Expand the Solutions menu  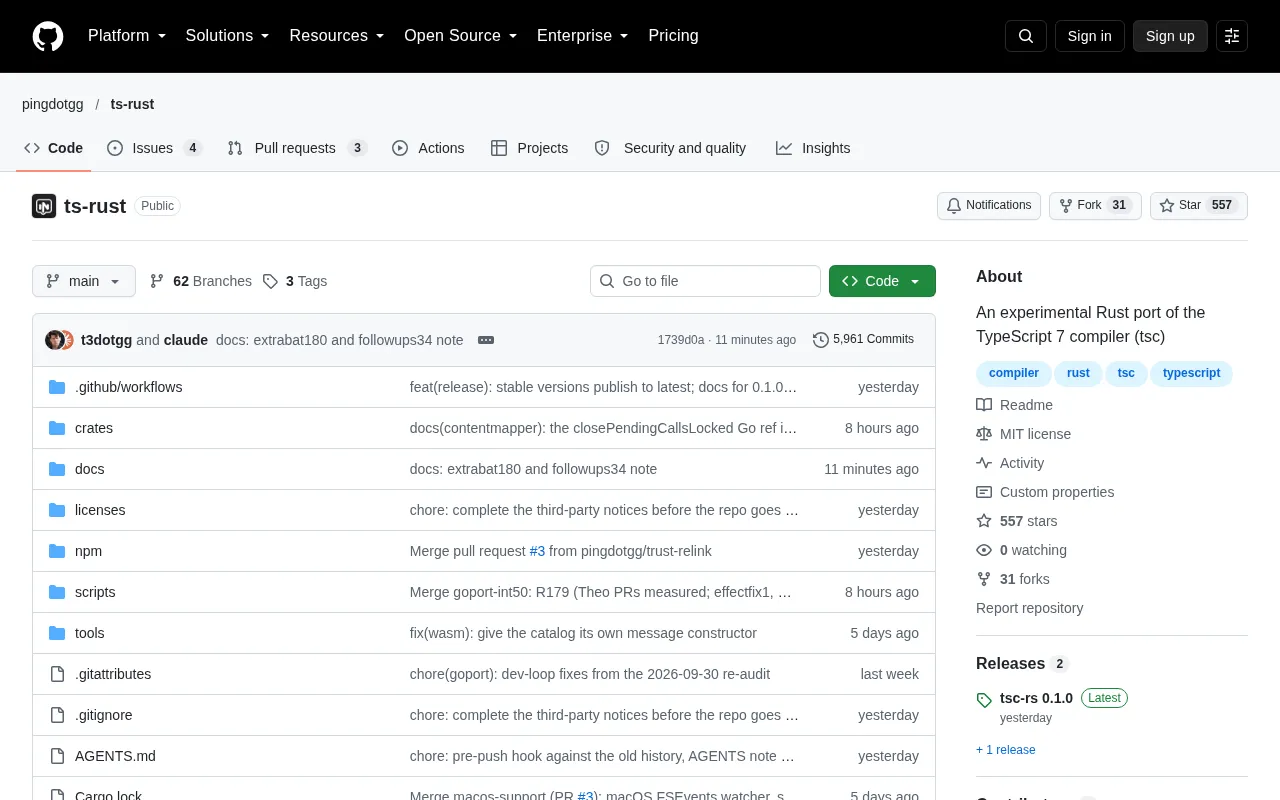click(x=227, y=36)
